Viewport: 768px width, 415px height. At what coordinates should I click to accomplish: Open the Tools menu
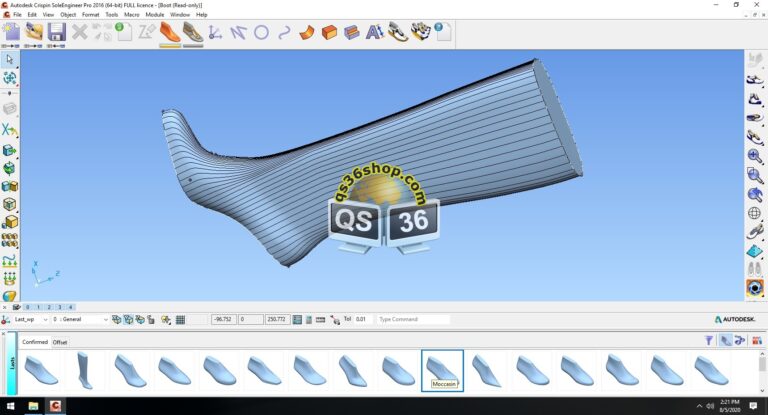[x=112, y=15]
